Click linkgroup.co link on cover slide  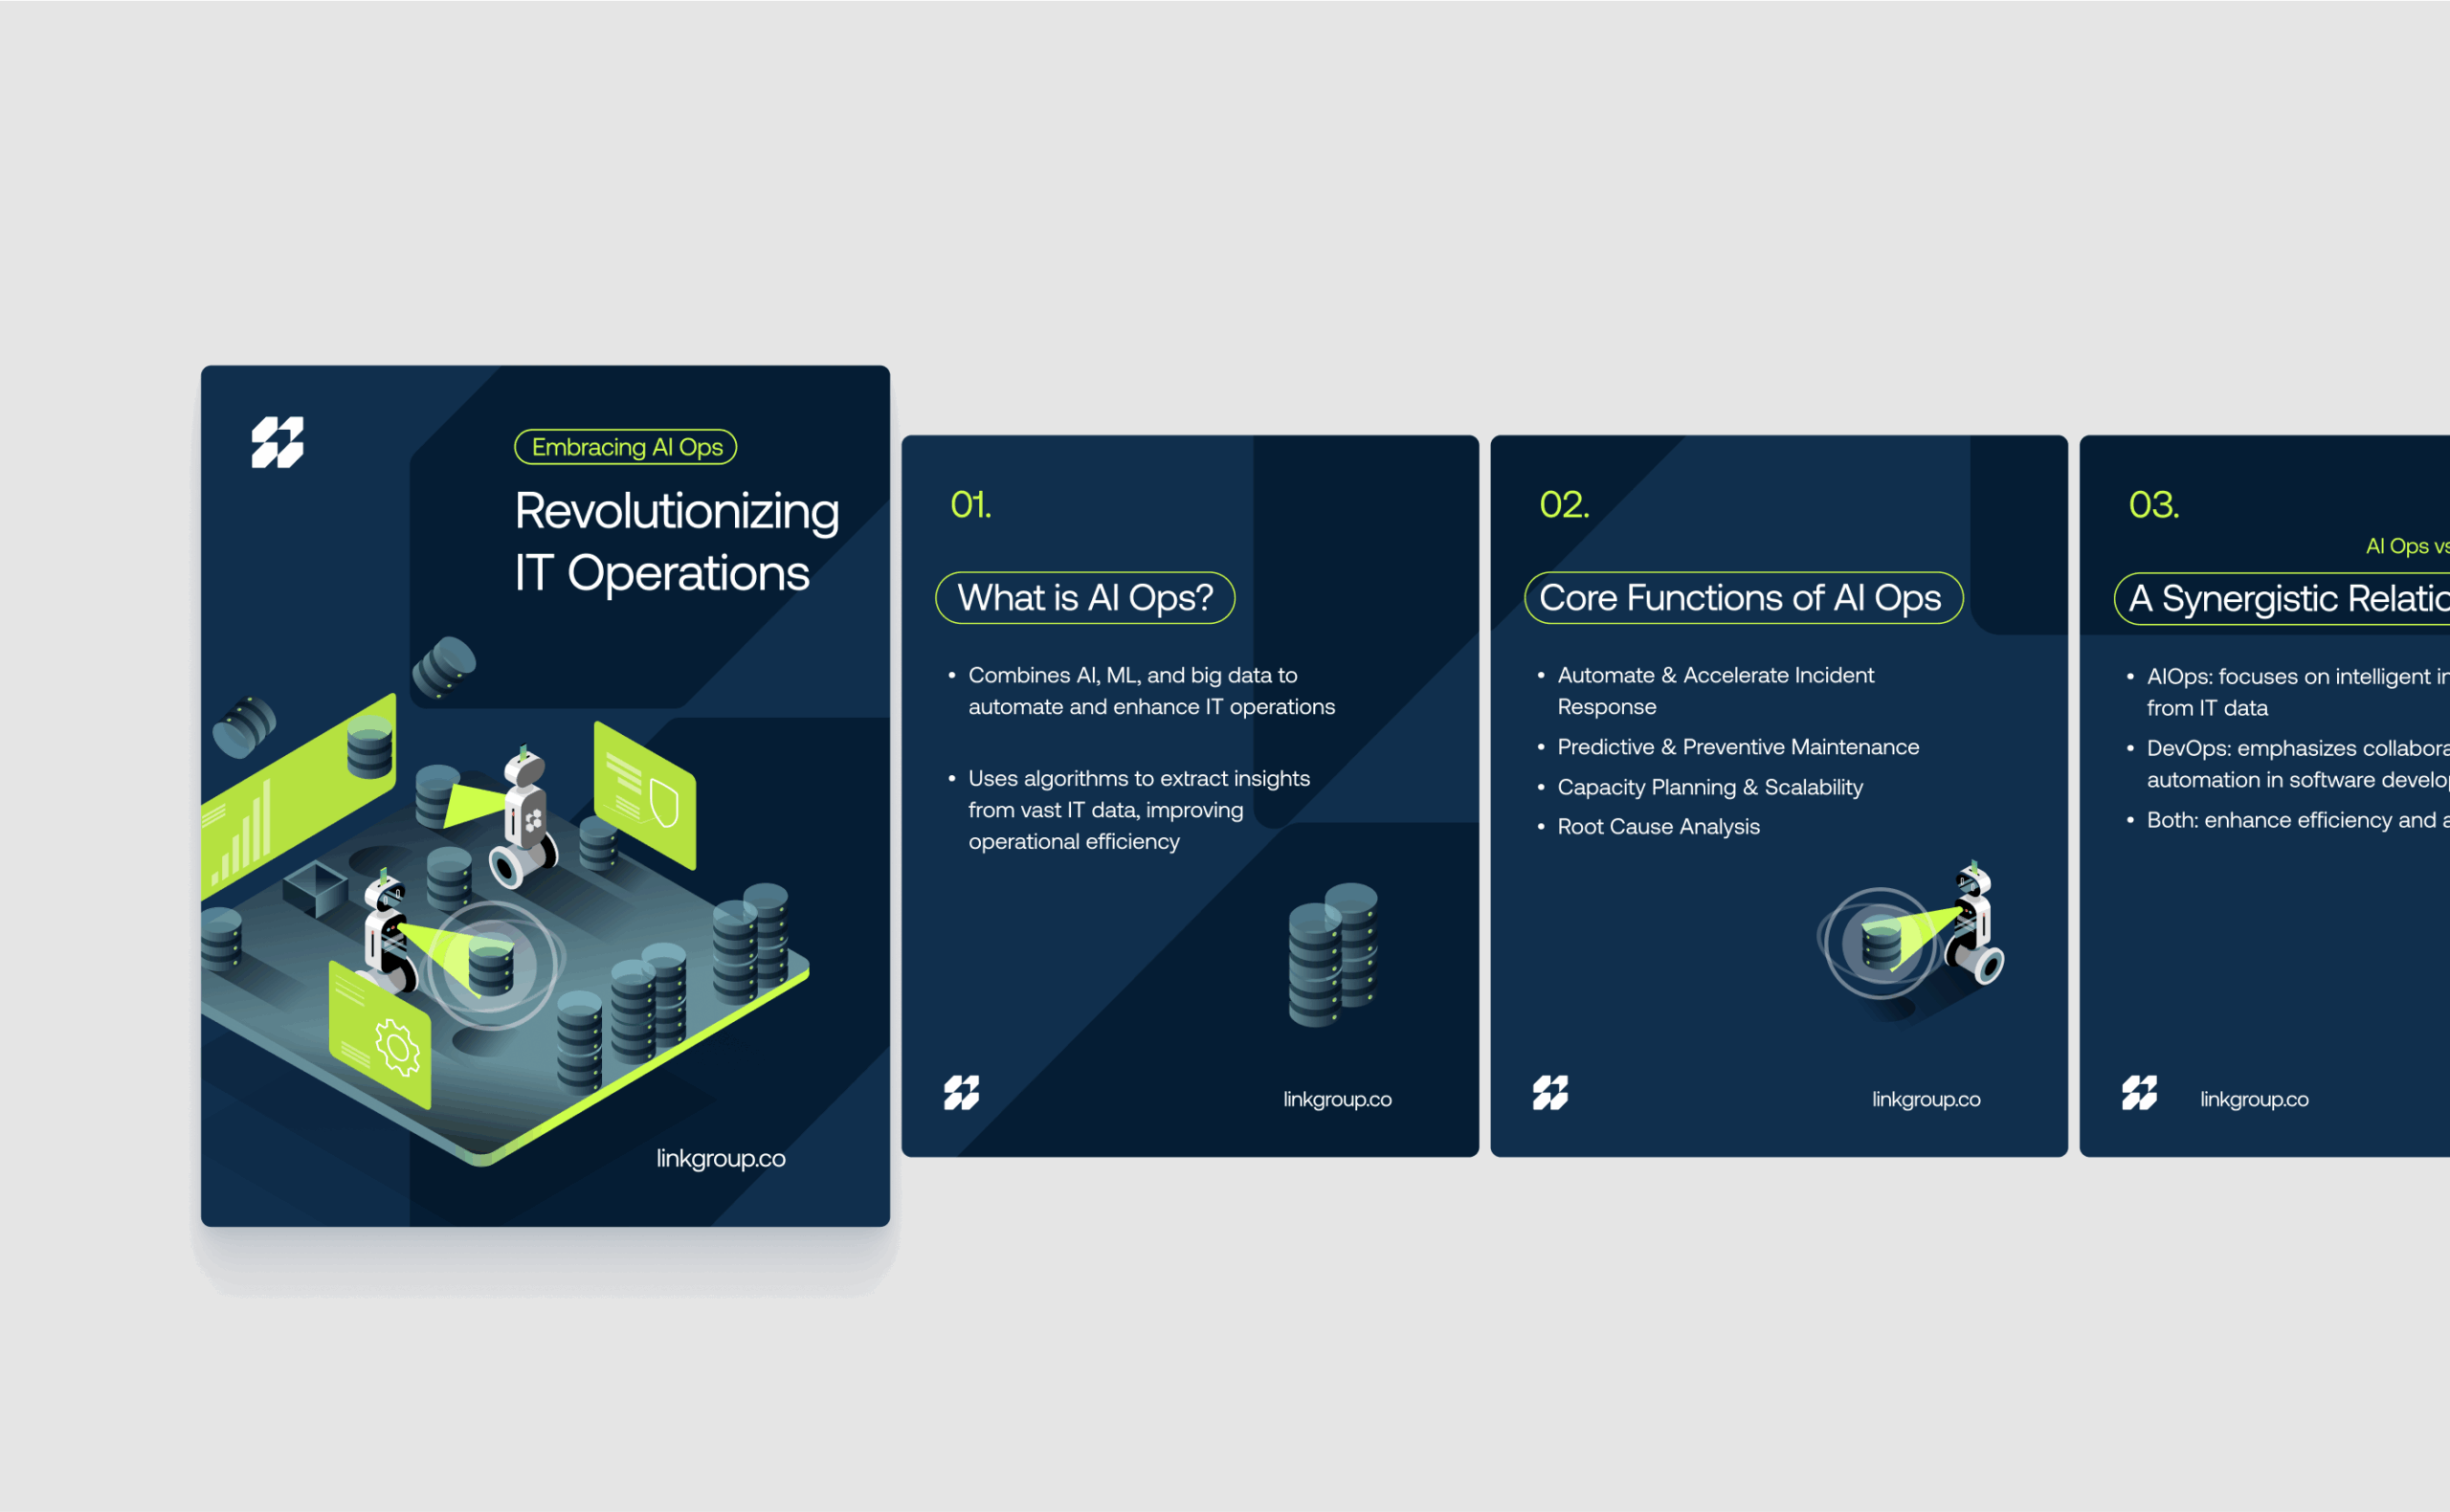720,1158
